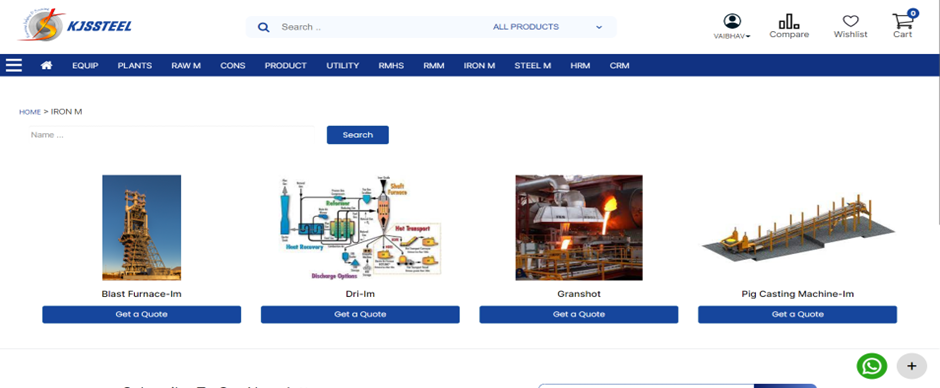Open the Granshot product thumbnail
Viewport: 940px width, 388px height.
(x=579, y=228)
